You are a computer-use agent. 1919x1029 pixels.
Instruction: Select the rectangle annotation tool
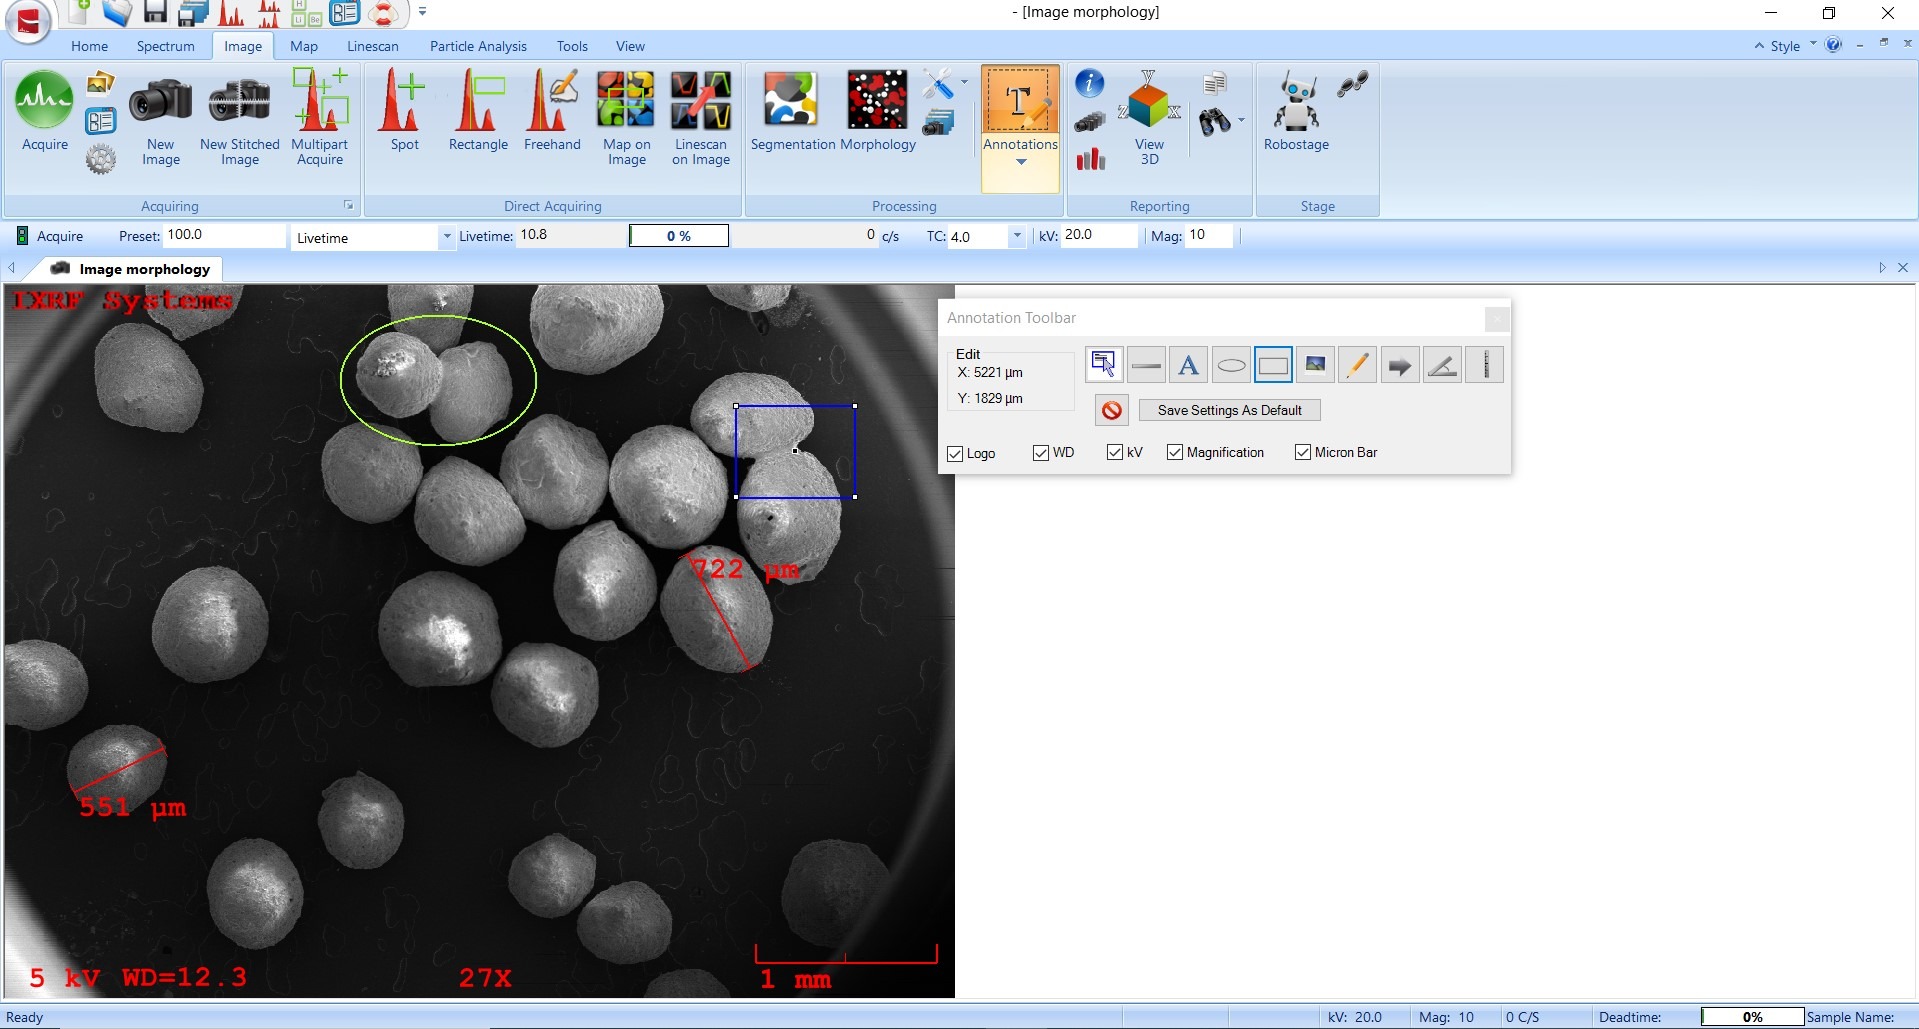click(x=1273, y=365)
